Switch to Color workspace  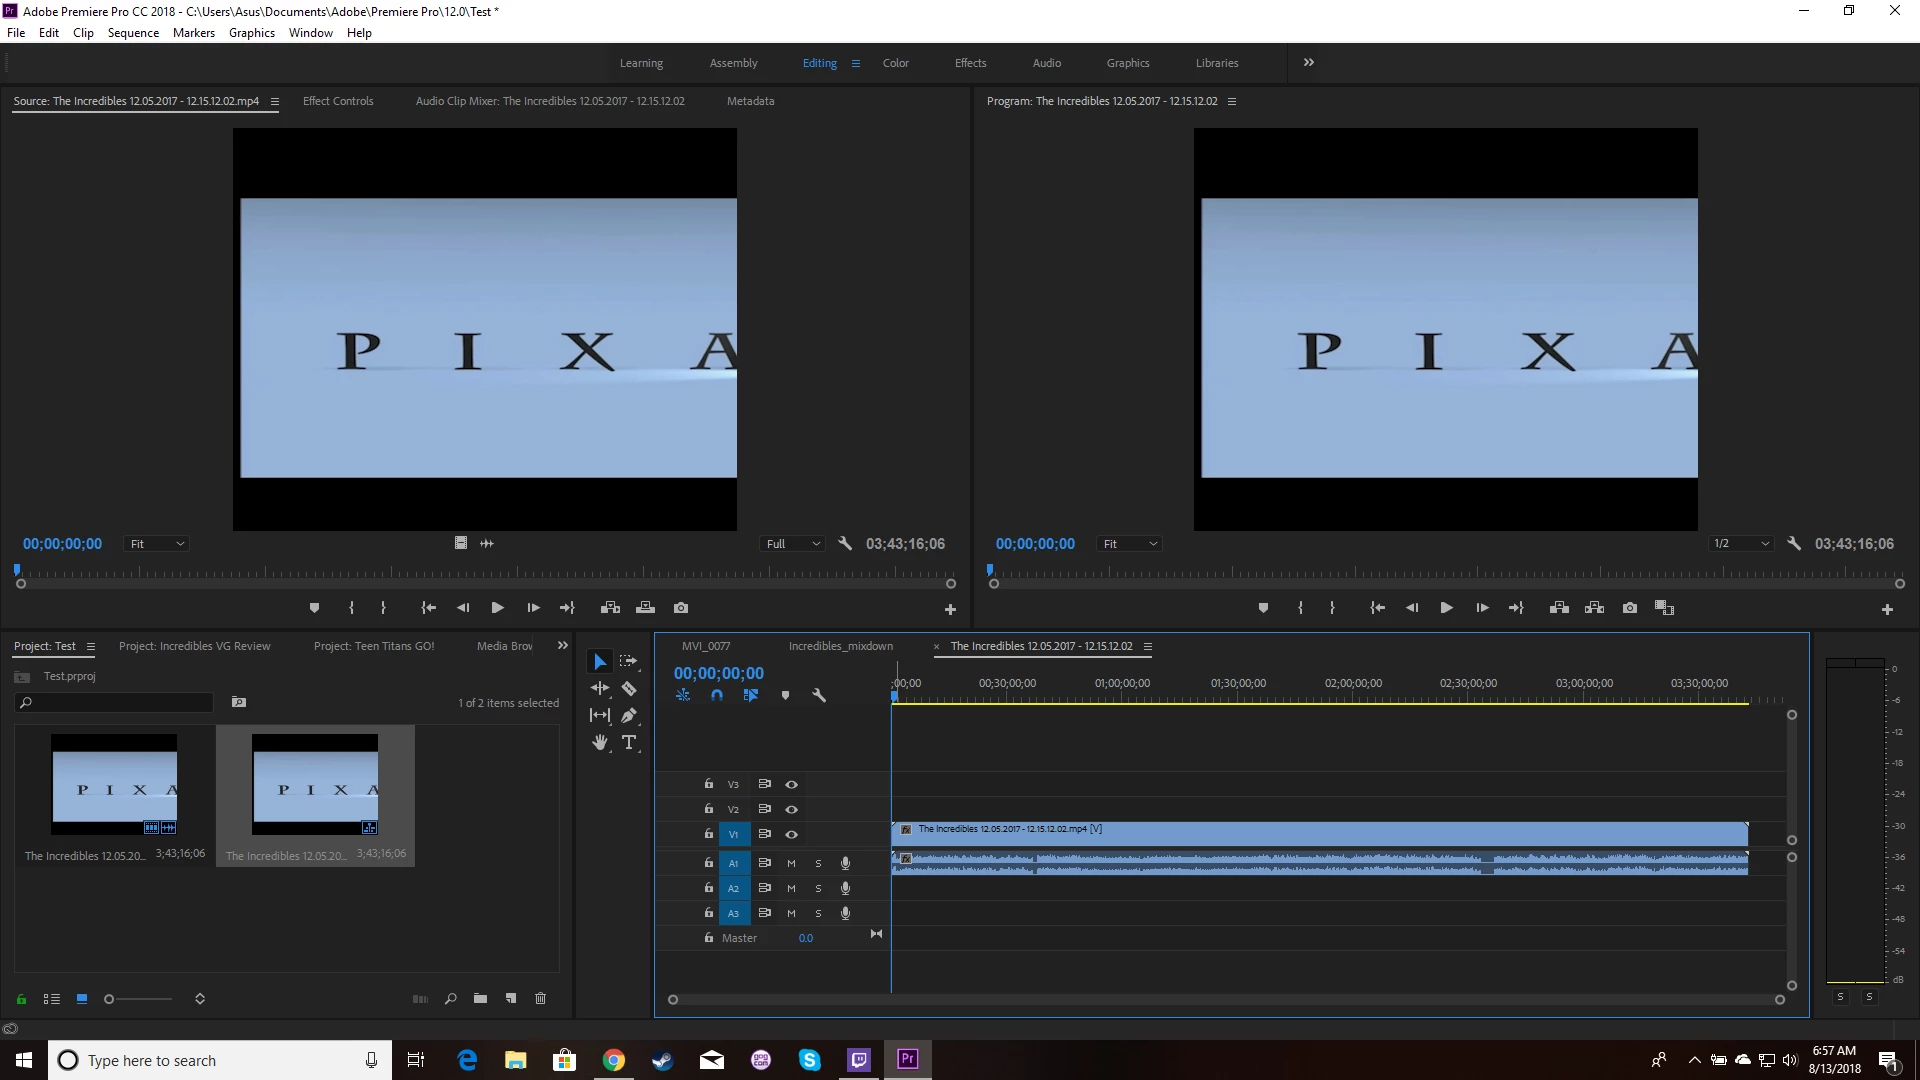[x=895, y=63]
